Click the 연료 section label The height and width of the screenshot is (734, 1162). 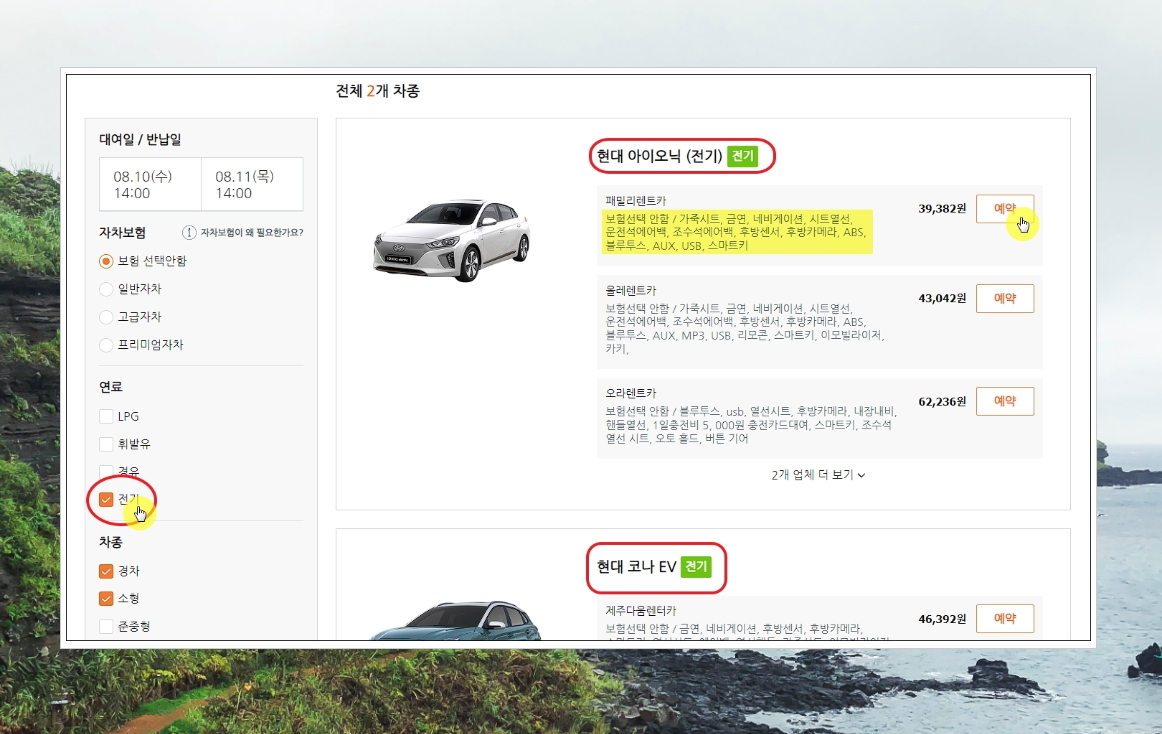pyautogui.click(x=111, y=387)
